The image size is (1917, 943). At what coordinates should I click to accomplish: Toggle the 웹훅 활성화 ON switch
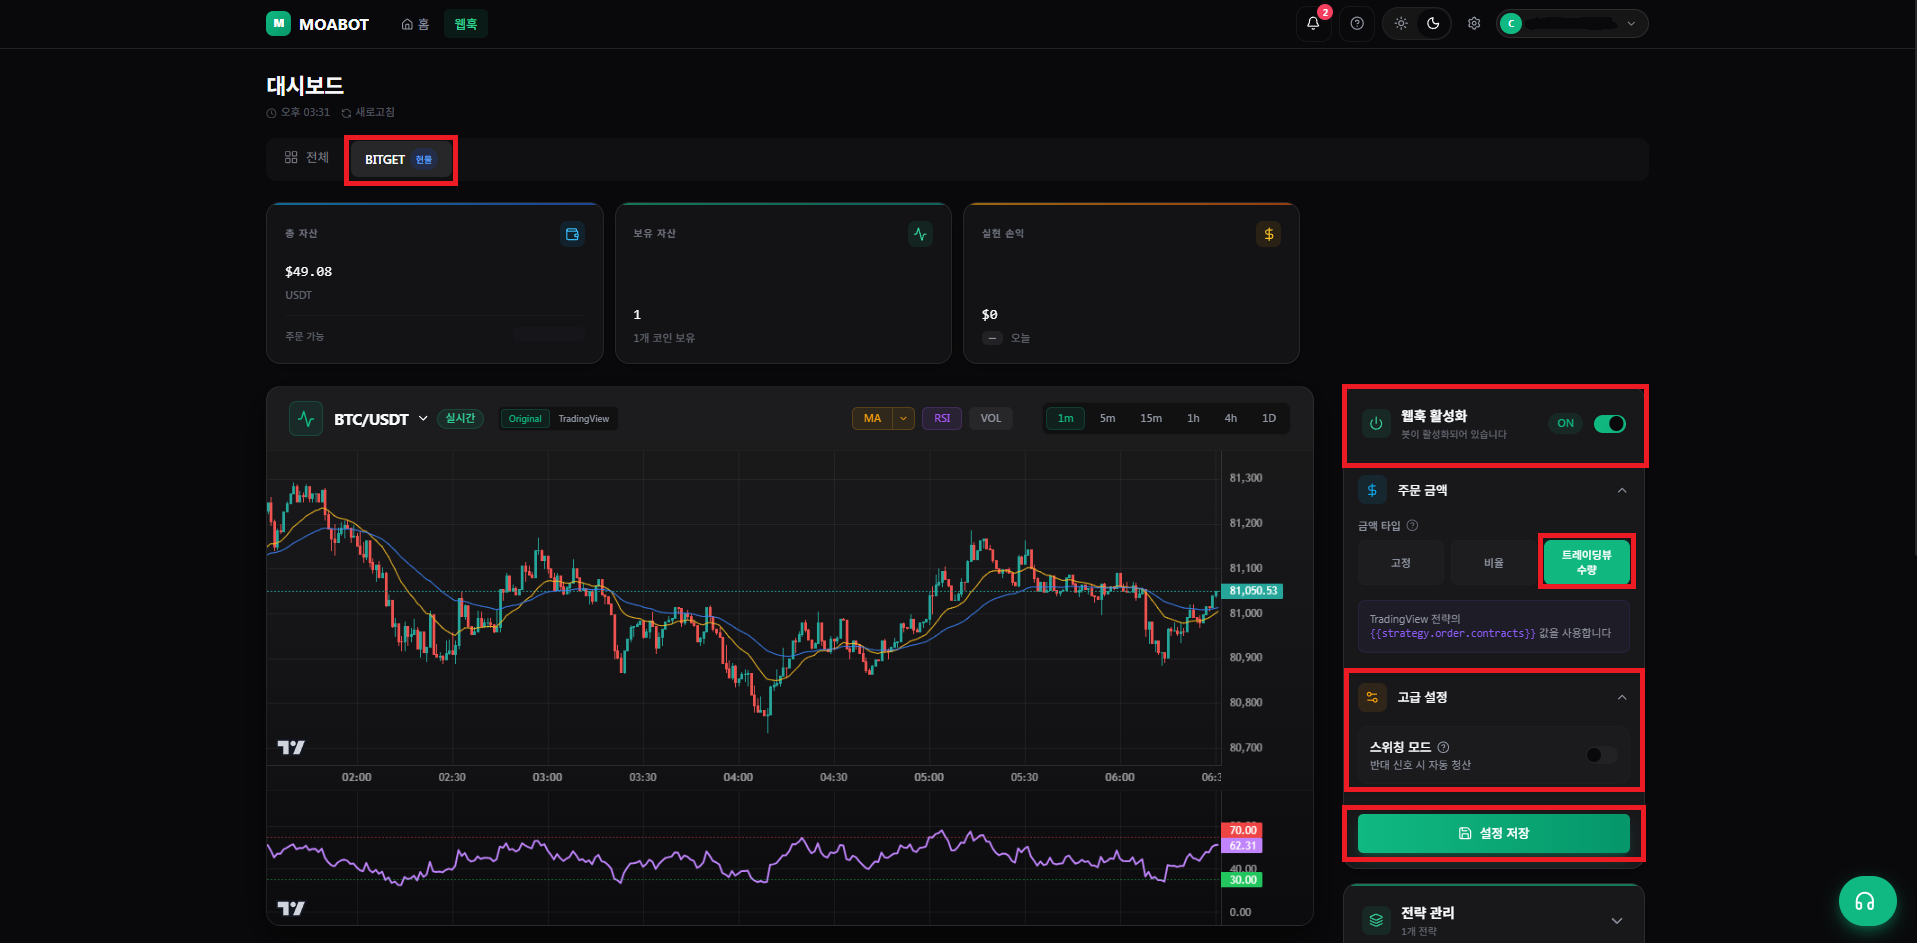pos(1609,423)
